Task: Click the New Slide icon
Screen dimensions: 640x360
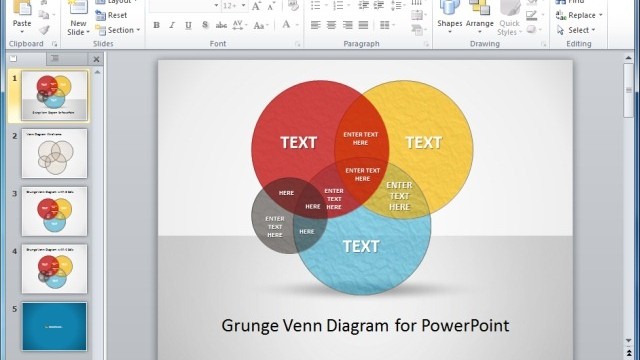Action: (x=78, y=8)
